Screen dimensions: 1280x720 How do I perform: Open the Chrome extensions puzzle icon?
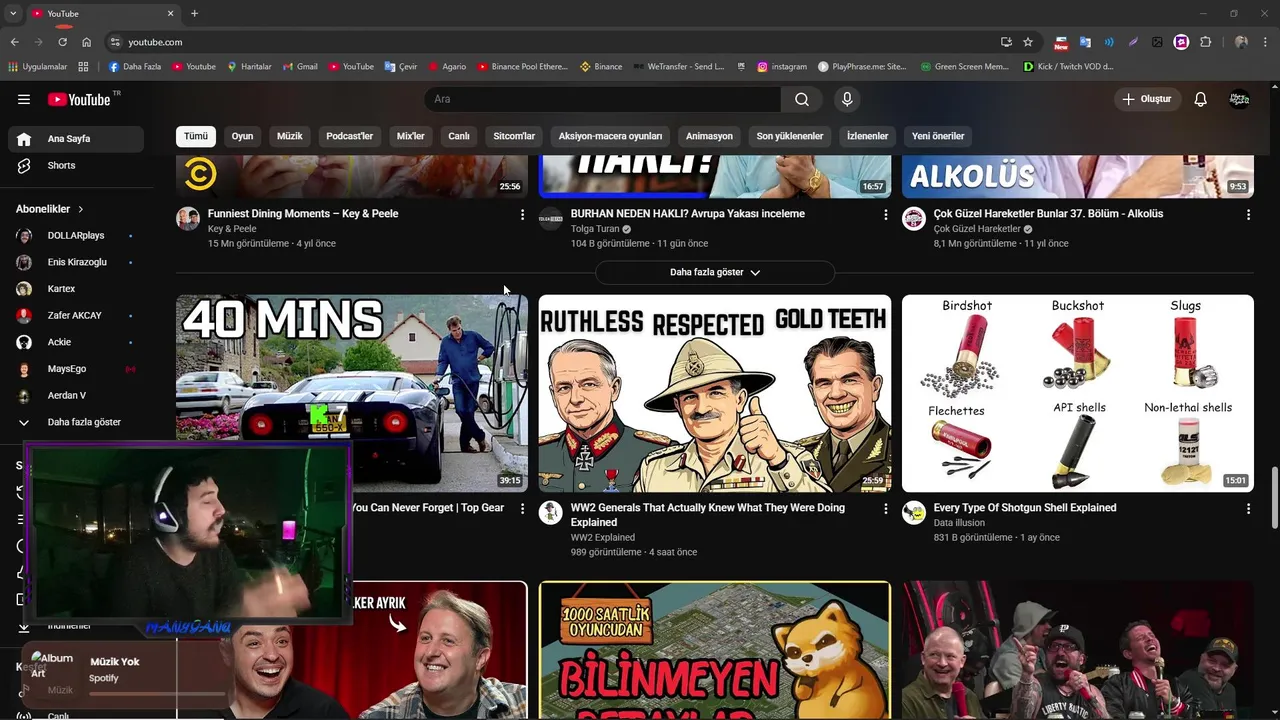point(1205,42)
